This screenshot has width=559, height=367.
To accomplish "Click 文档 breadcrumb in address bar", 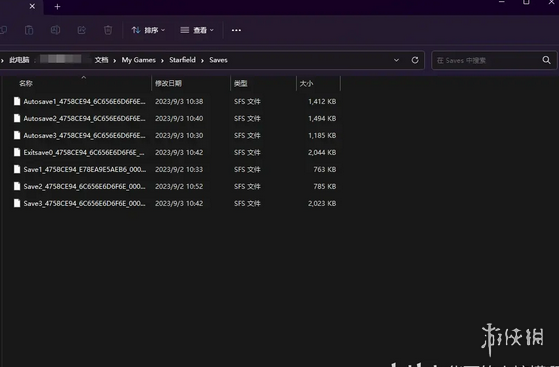I will [x=101, y=60].
